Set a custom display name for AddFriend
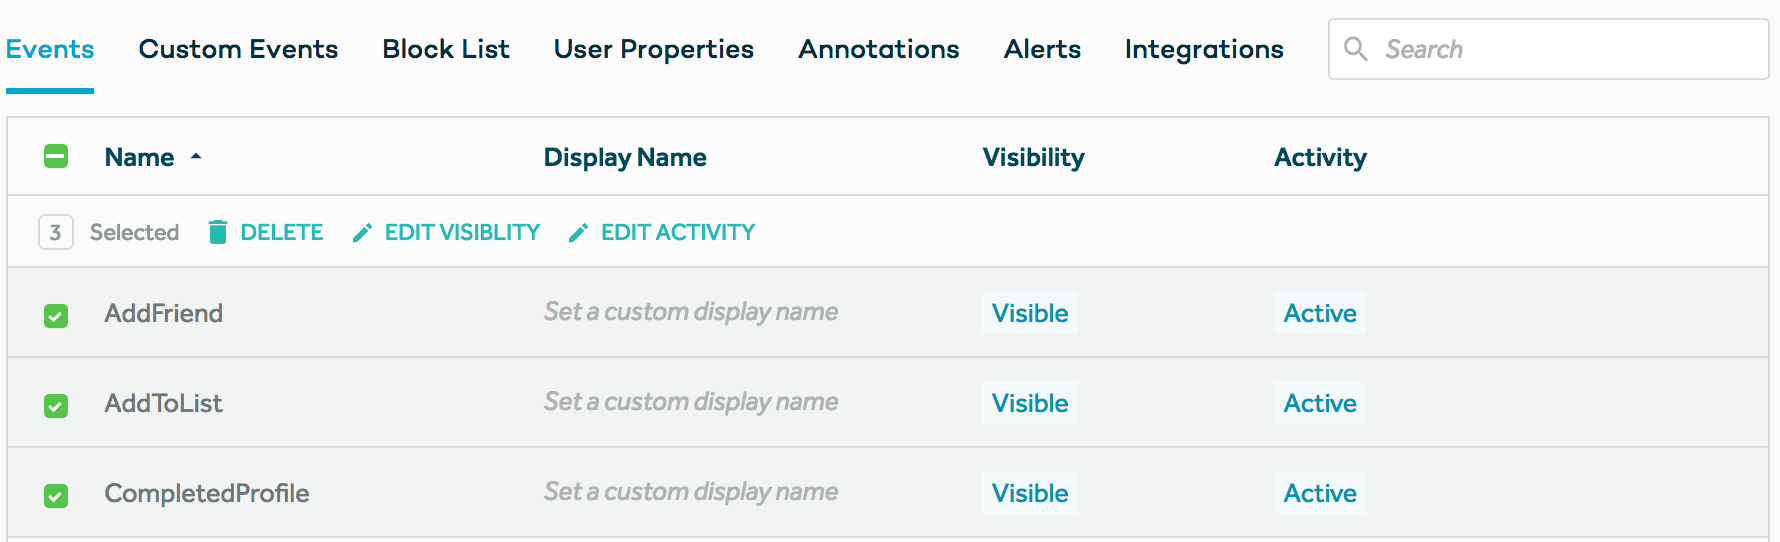Image resolution: width=1780 pixels, height=542 pixels. (x=691, y=312)
